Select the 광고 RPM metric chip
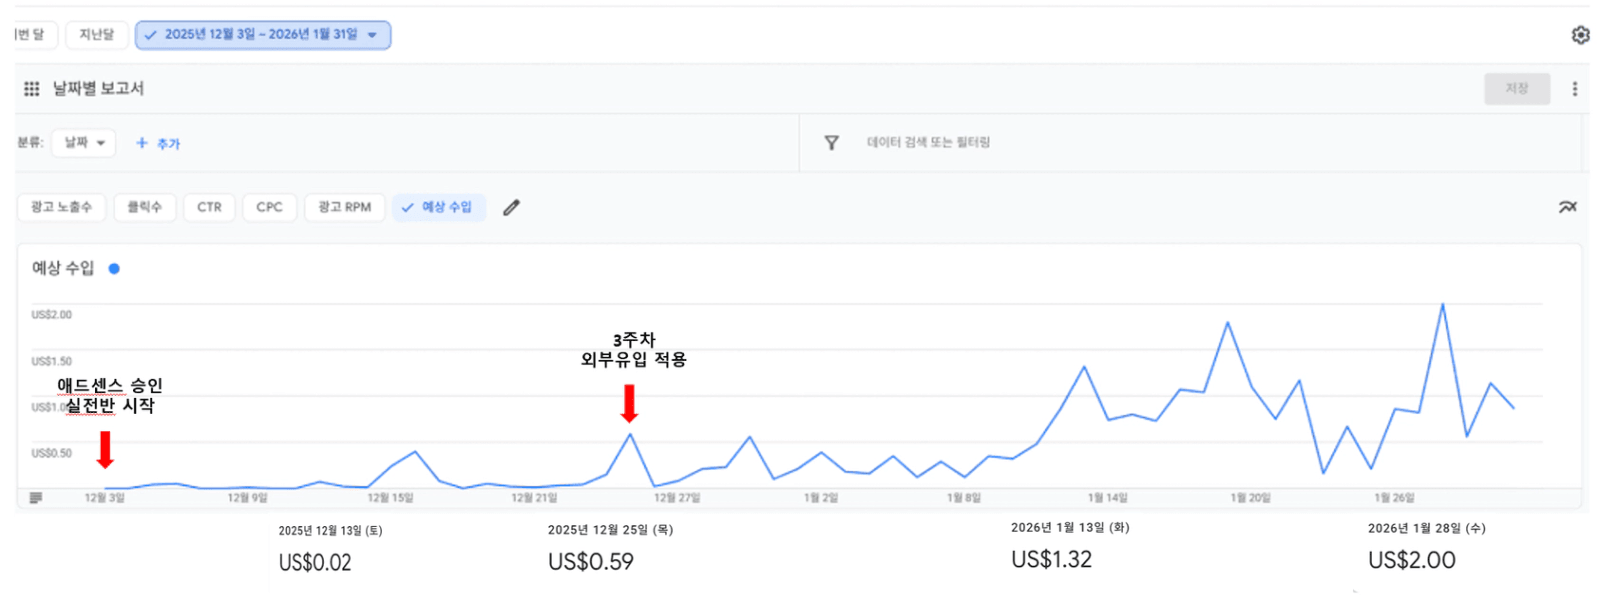 click(344, 207)
